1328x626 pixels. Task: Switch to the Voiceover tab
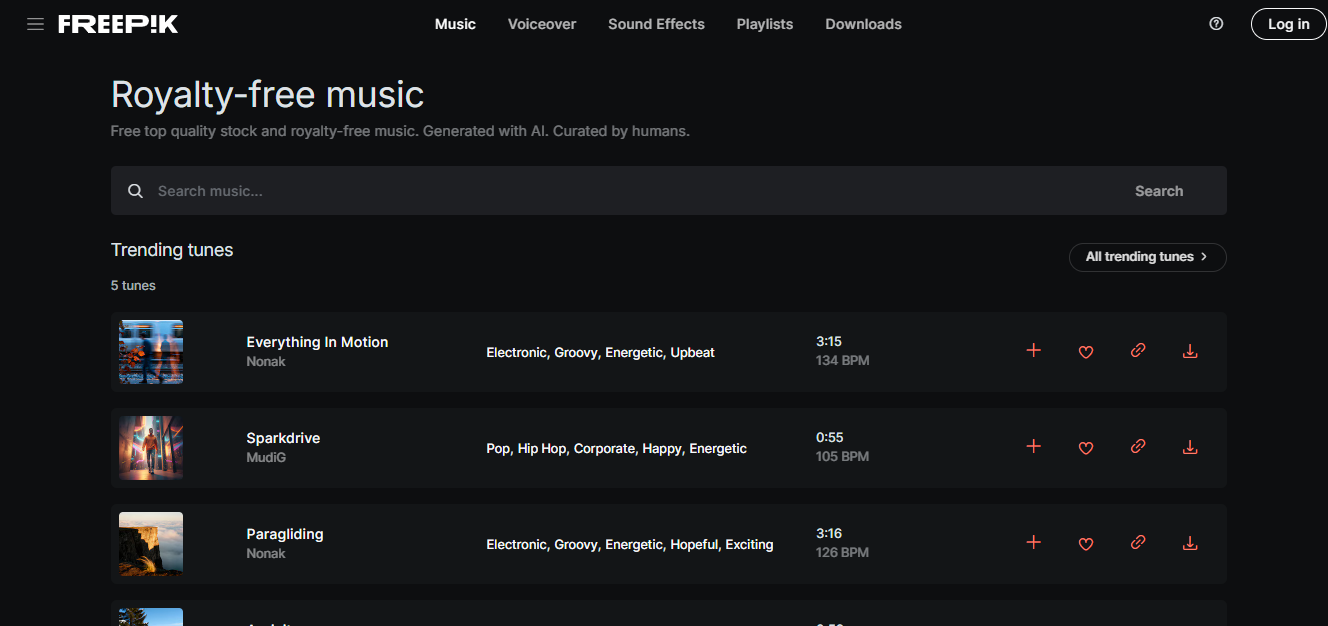[x=542, y=24]
